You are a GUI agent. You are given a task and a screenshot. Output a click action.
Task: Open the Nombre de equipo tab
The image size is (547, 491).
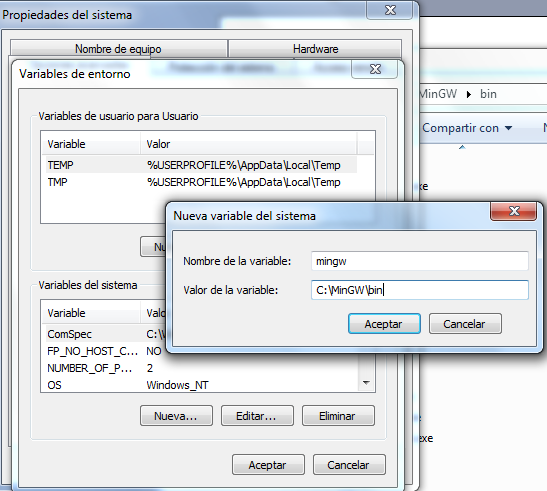[119, 49]
